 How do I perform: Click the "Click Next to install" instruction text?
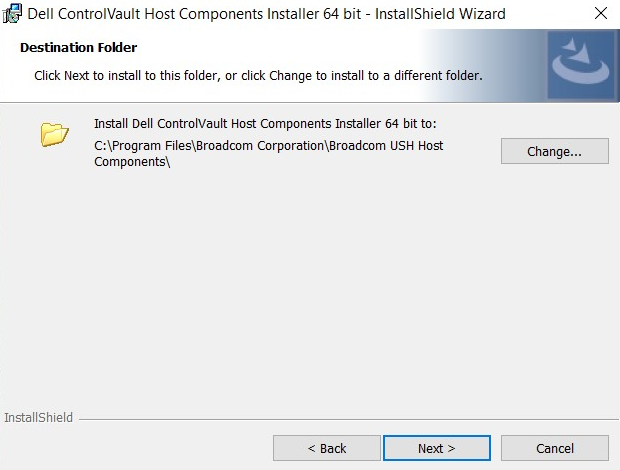pos(258,75)
